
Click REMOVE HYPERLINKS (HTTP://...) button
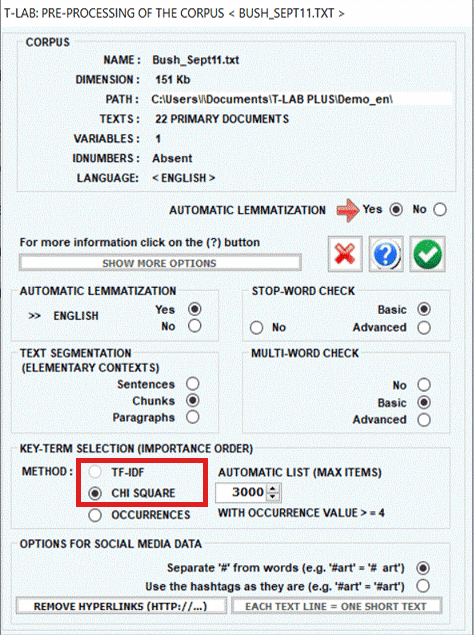click(x=121, y=606)
